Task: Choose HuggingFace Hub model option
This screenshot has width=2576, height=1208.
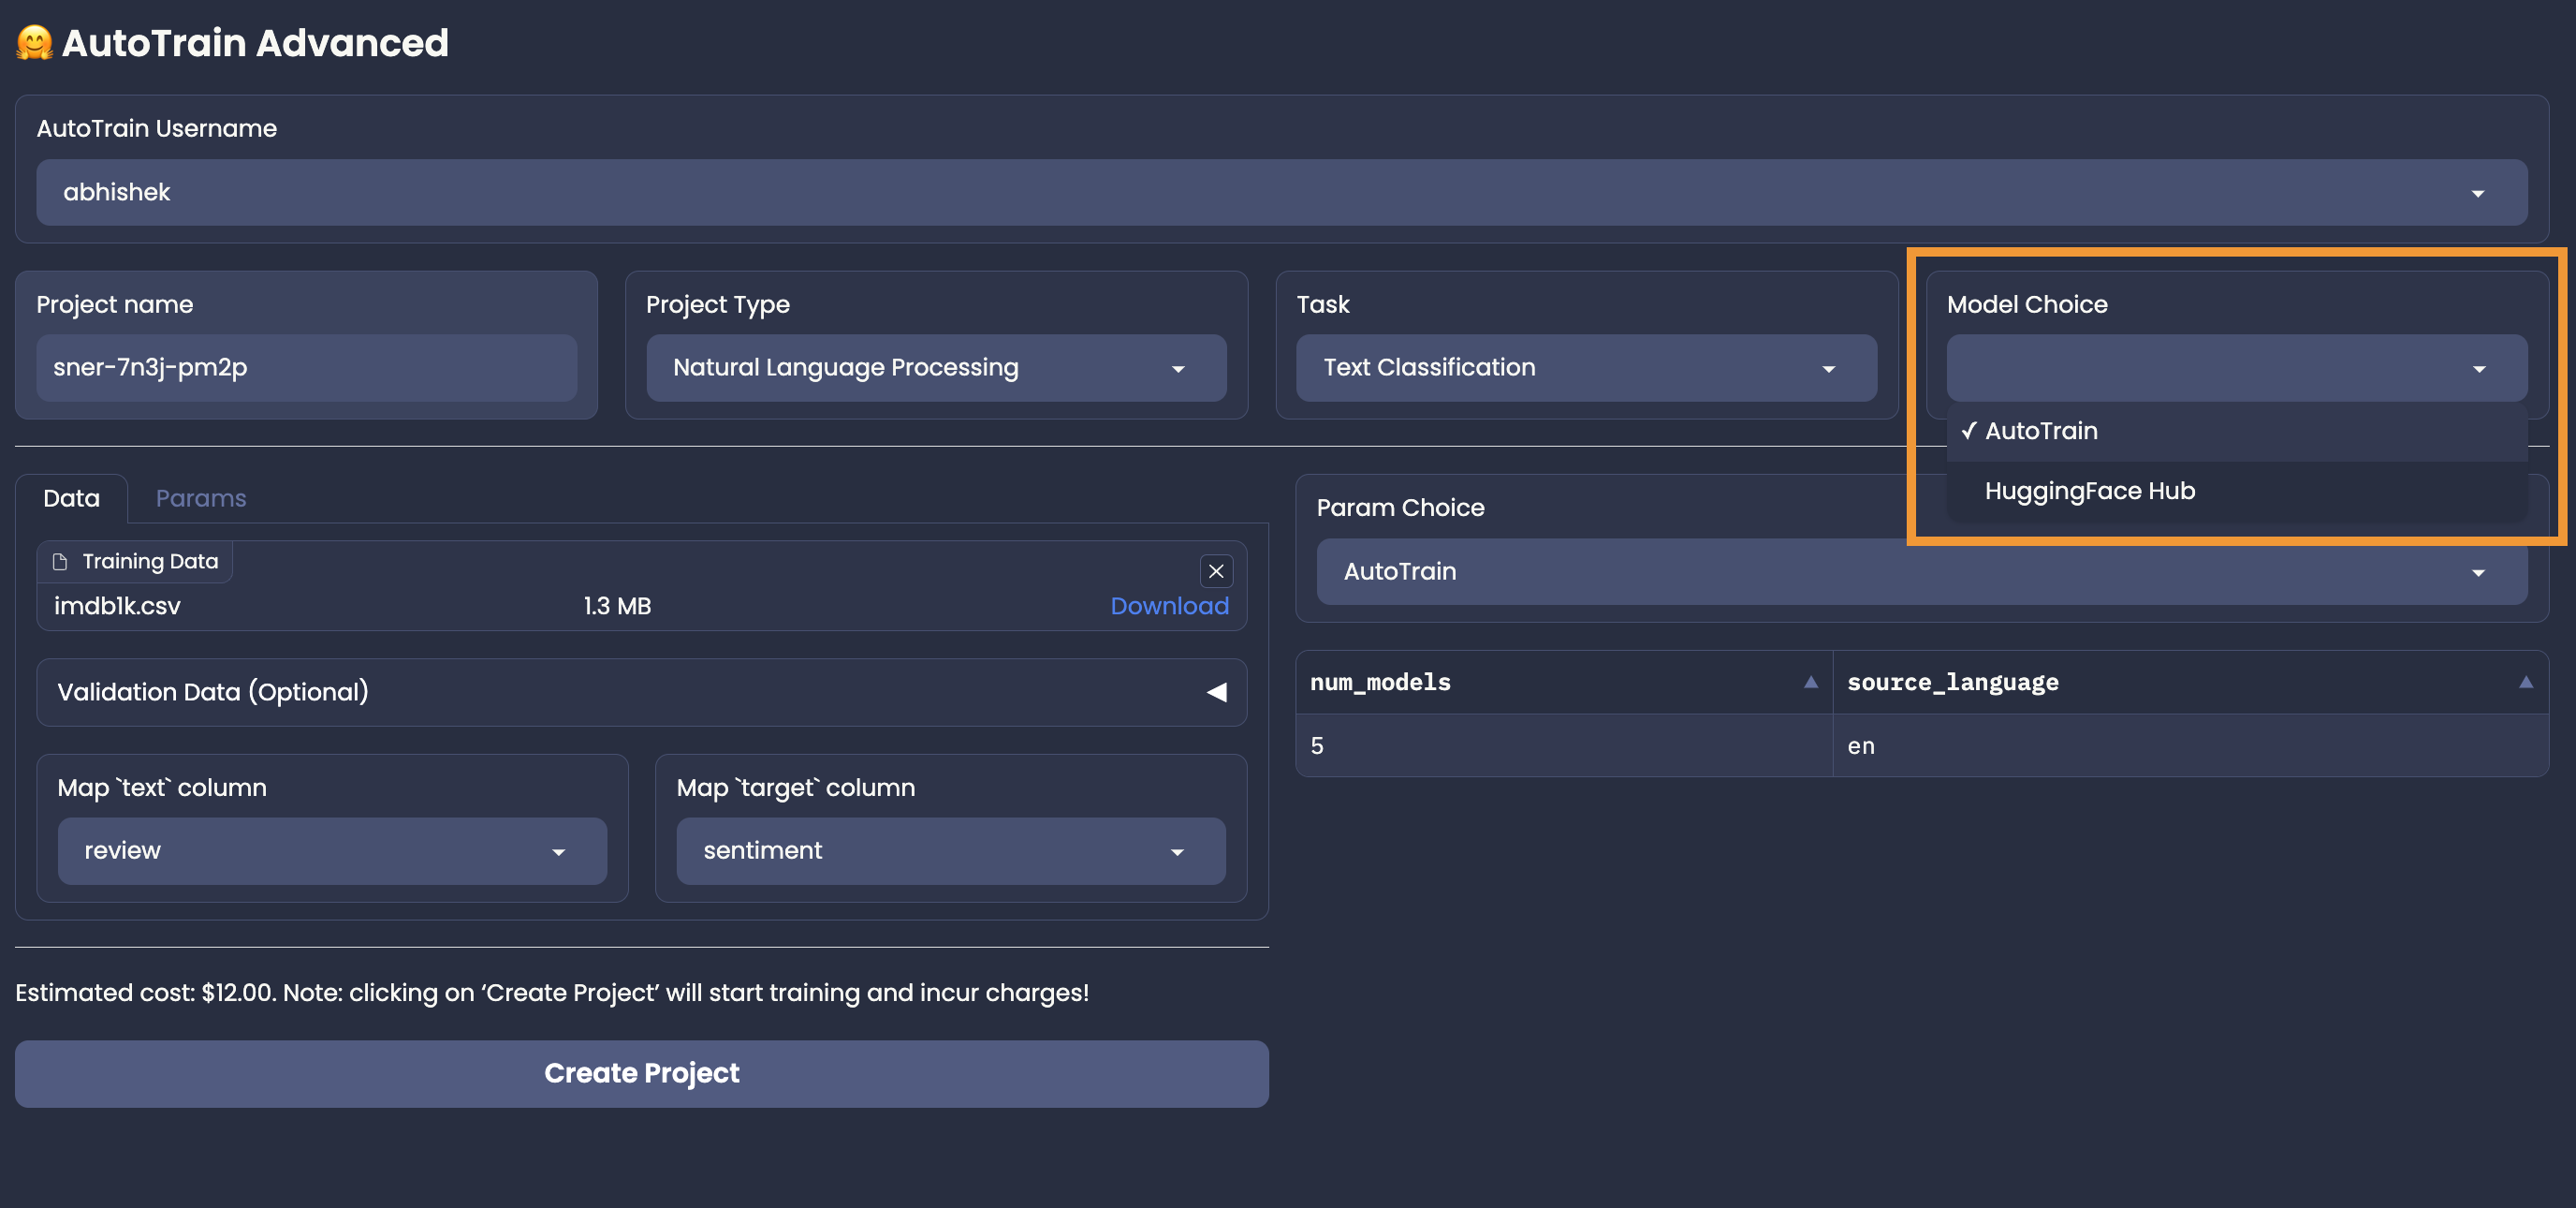Action: (2089, 491)
